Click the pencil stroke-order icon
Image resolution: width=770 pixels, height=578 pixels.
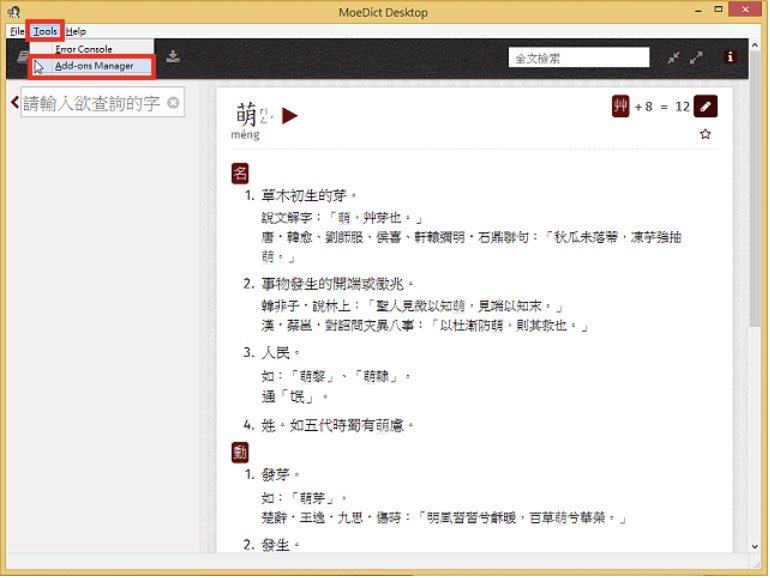705,106
